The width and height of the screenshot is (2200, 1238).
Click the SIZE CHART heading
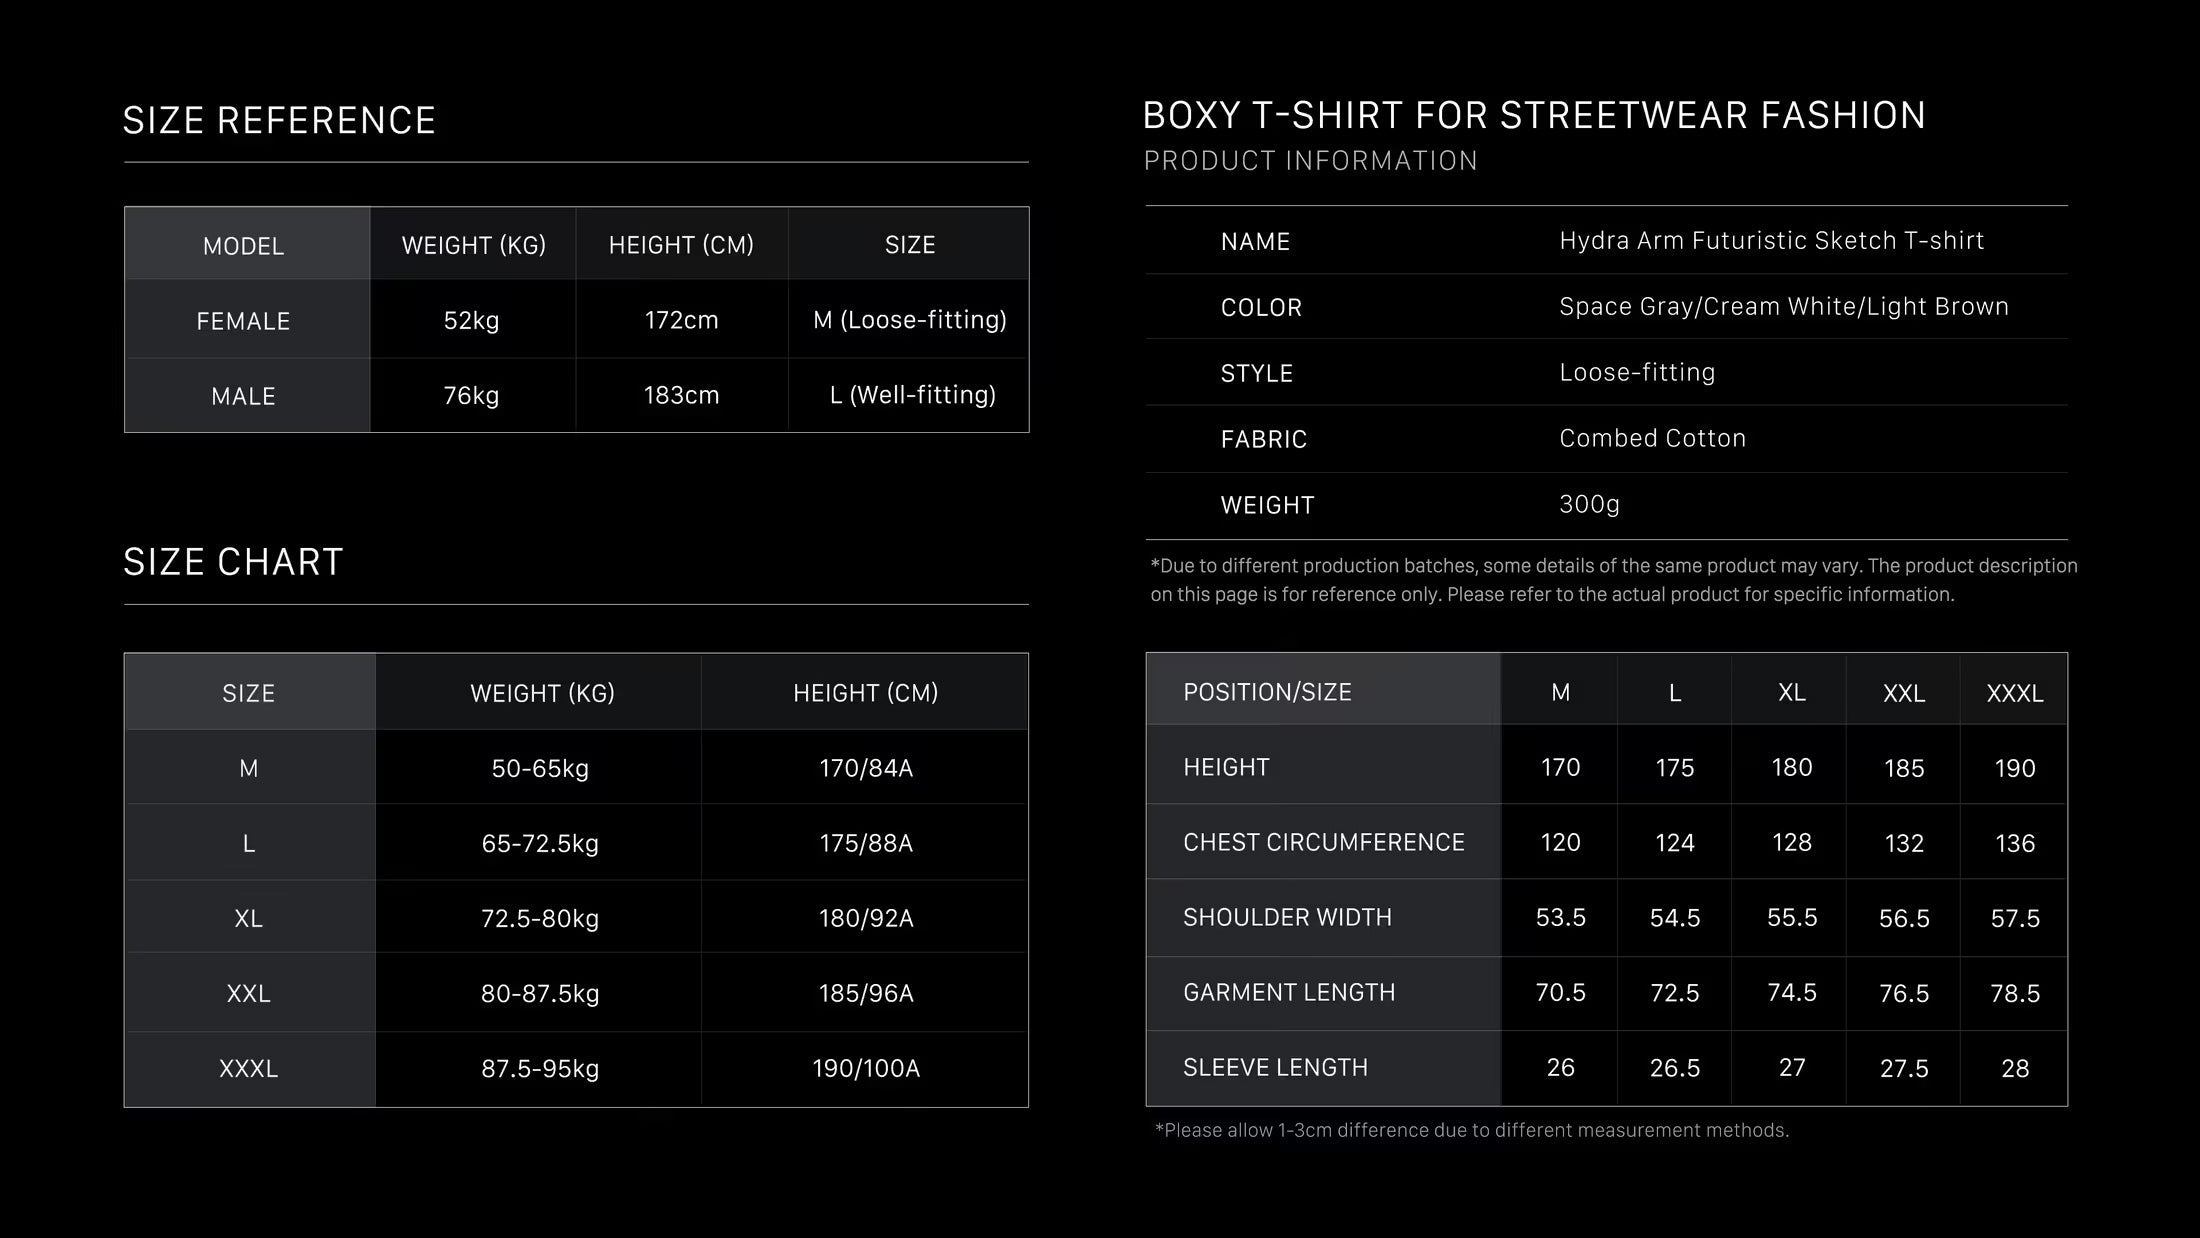point(233,562)
